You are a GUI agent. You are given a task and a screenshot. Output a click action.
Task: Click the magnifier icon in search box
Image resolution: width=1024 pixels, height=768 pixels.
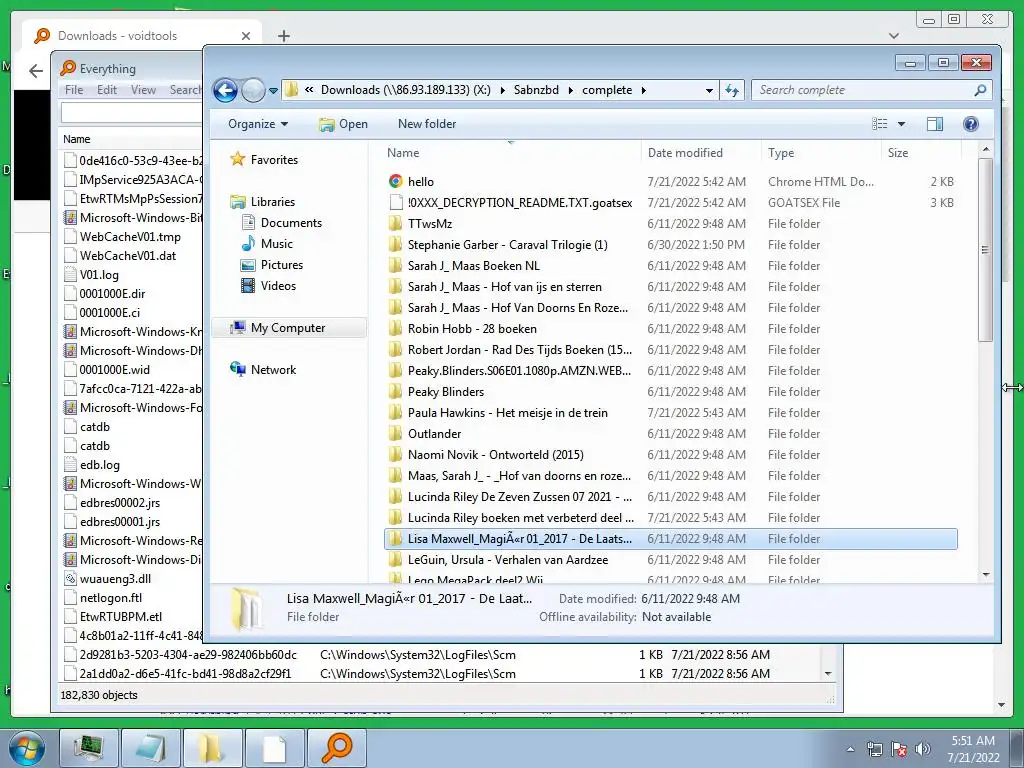tap(980, 90)
